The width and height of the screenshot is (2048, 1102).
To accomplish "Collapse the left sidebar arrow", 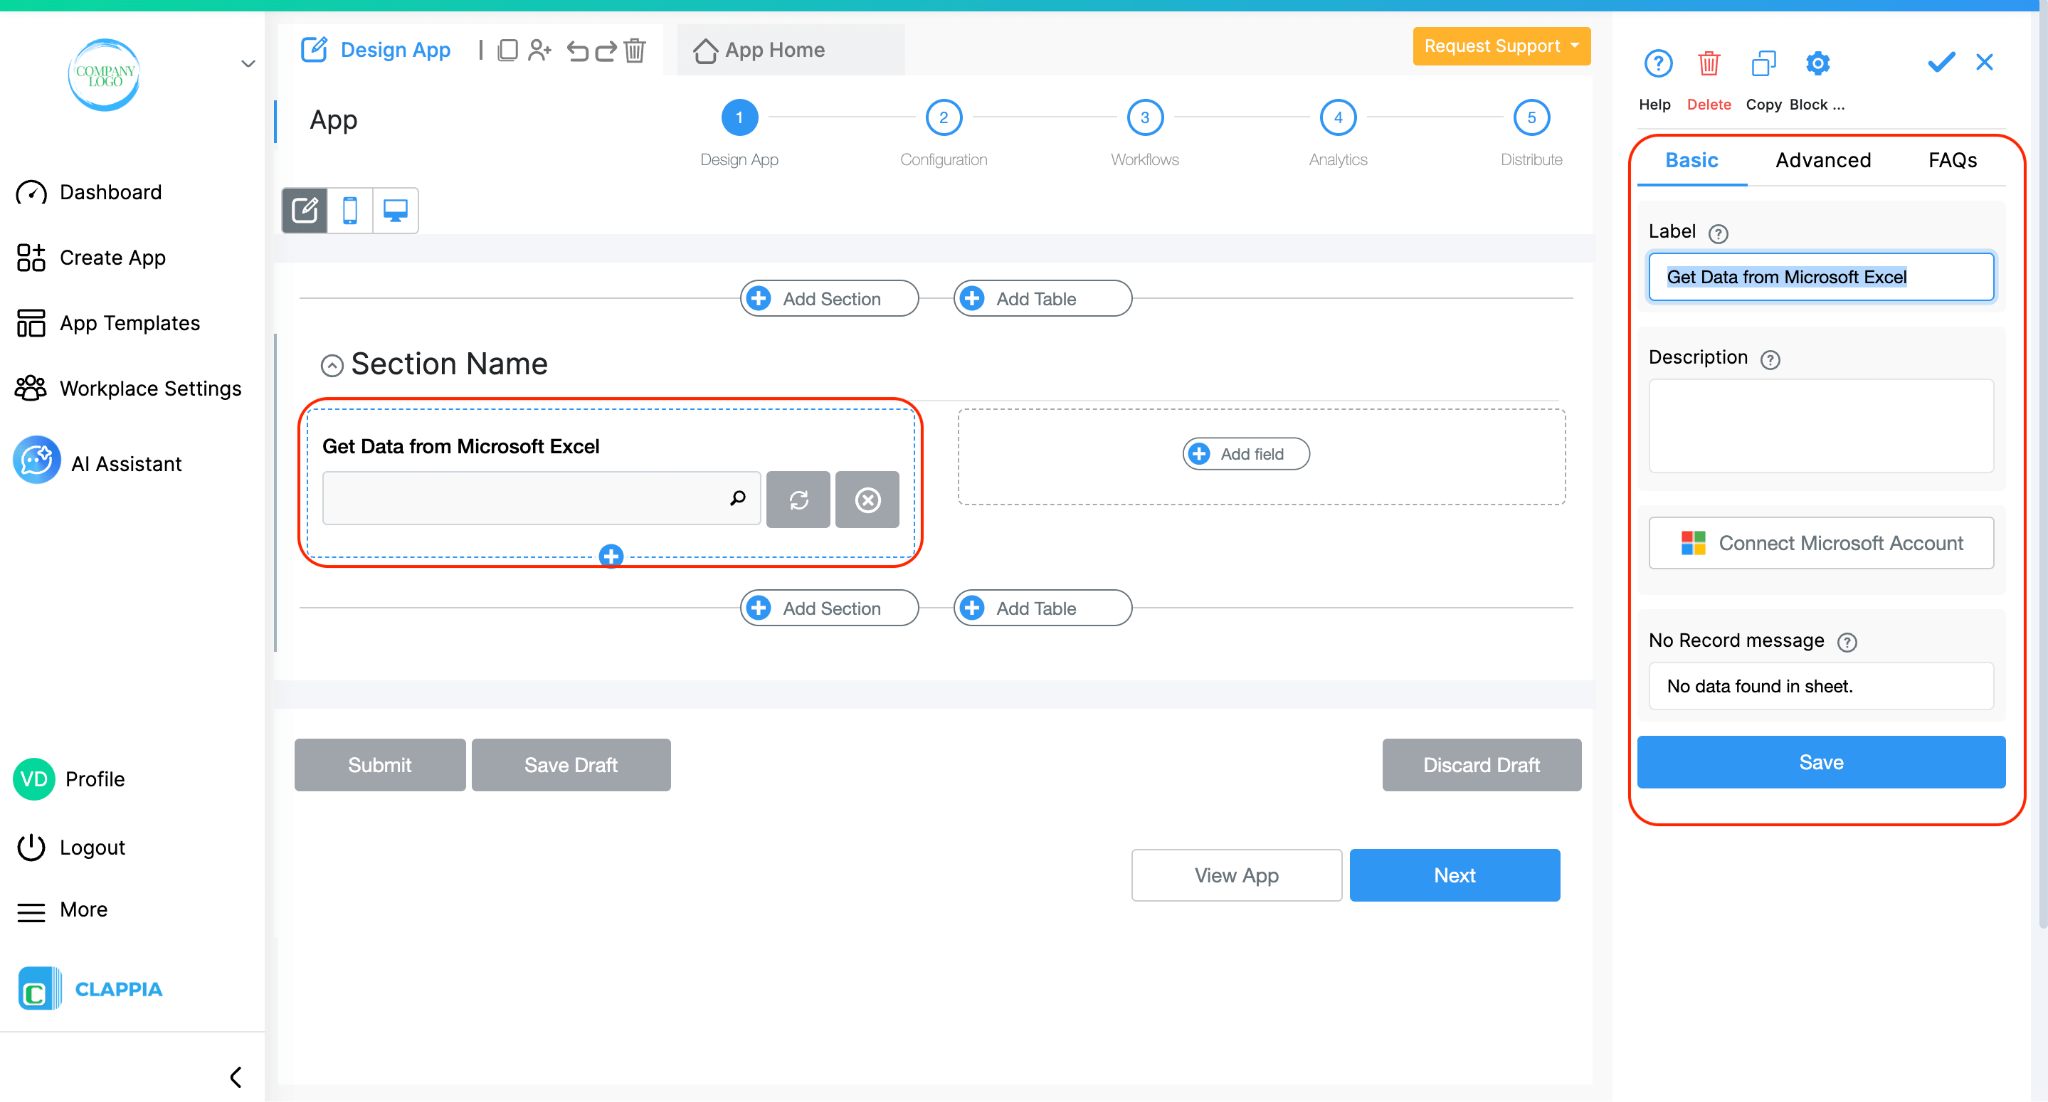I will pyautogui.click(x=236, y=1077).
